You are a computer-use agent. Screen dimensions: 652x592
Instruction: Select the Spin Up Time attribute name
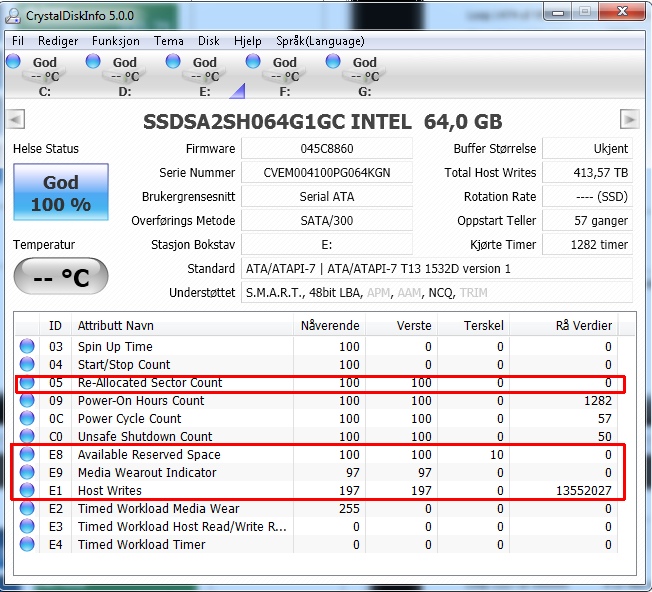pos(115,346)
